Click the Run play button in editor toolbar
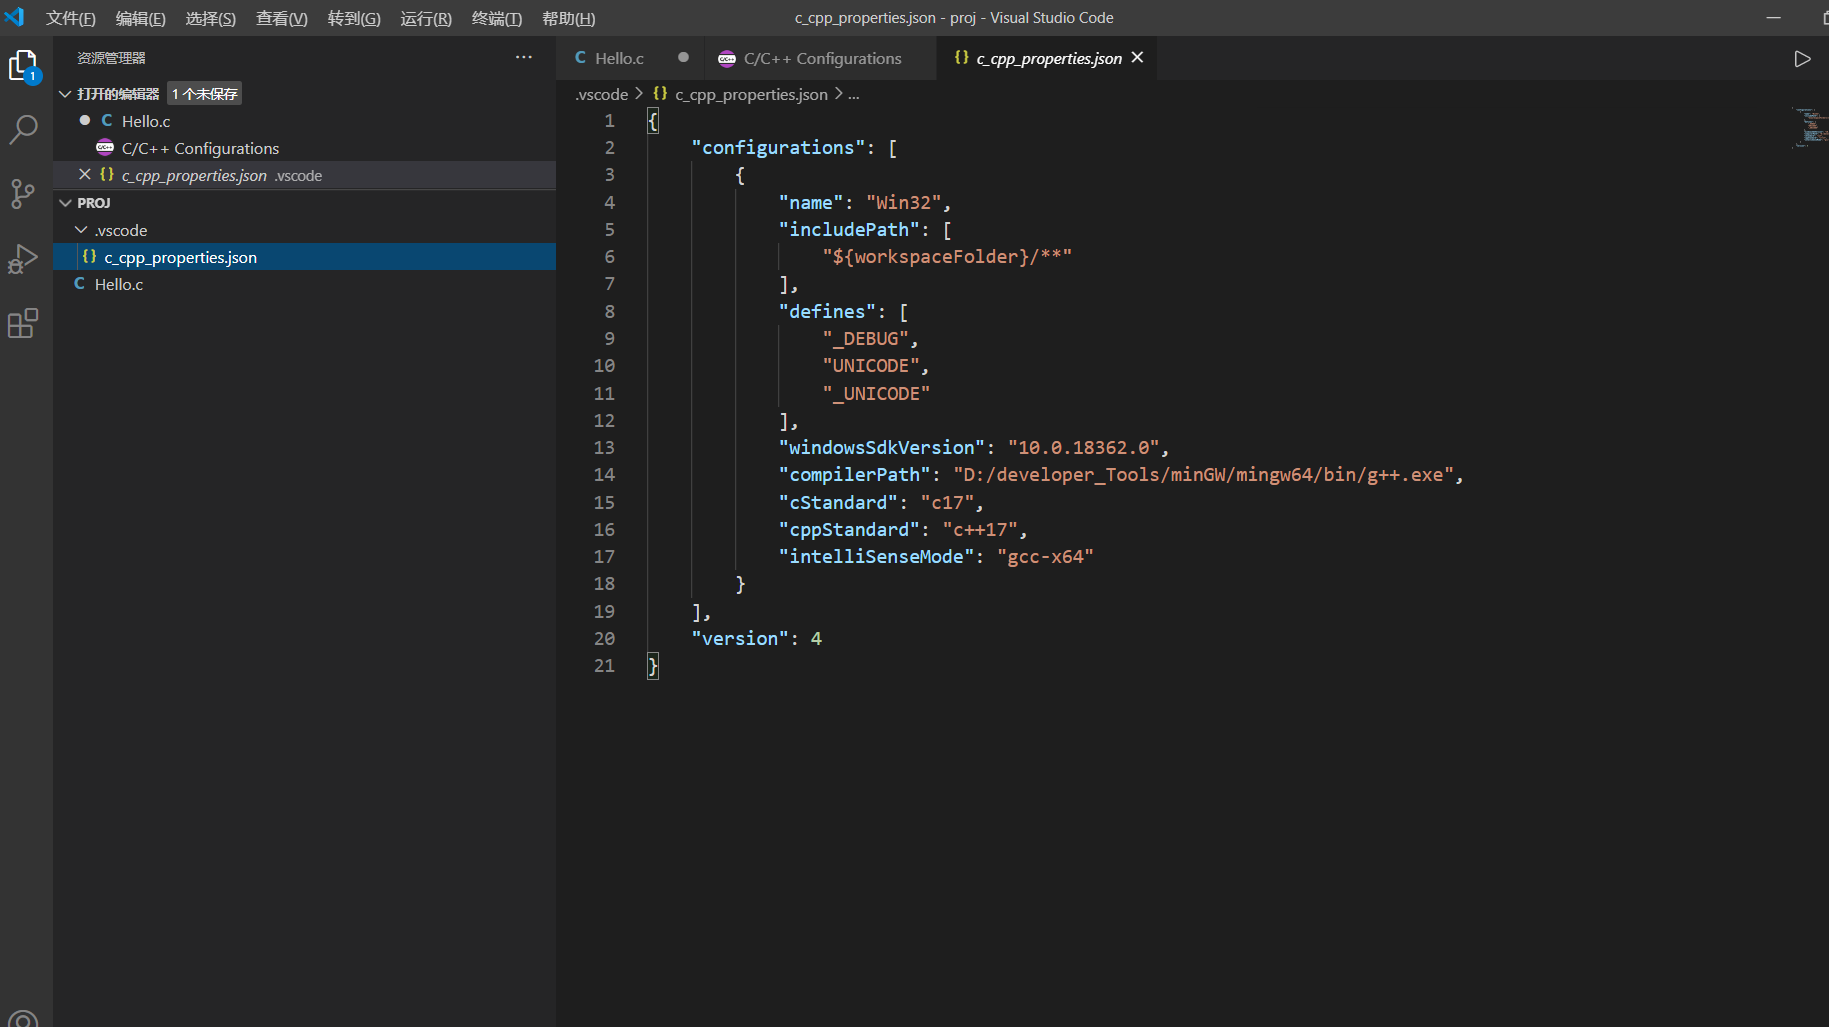 pos(1802,59)
